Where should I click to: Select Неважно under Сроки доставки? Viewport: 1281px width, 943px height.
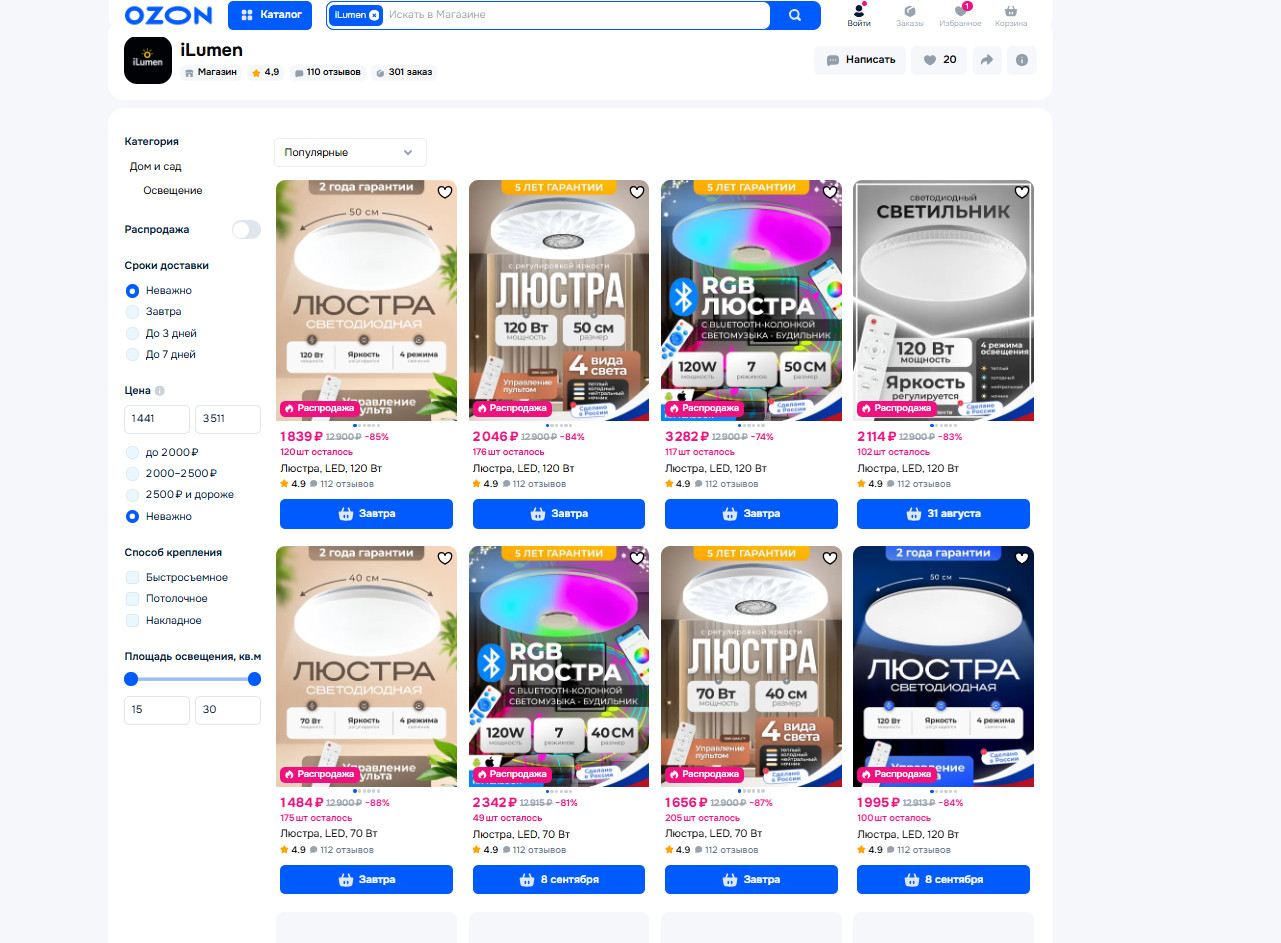tap(132, 291)
